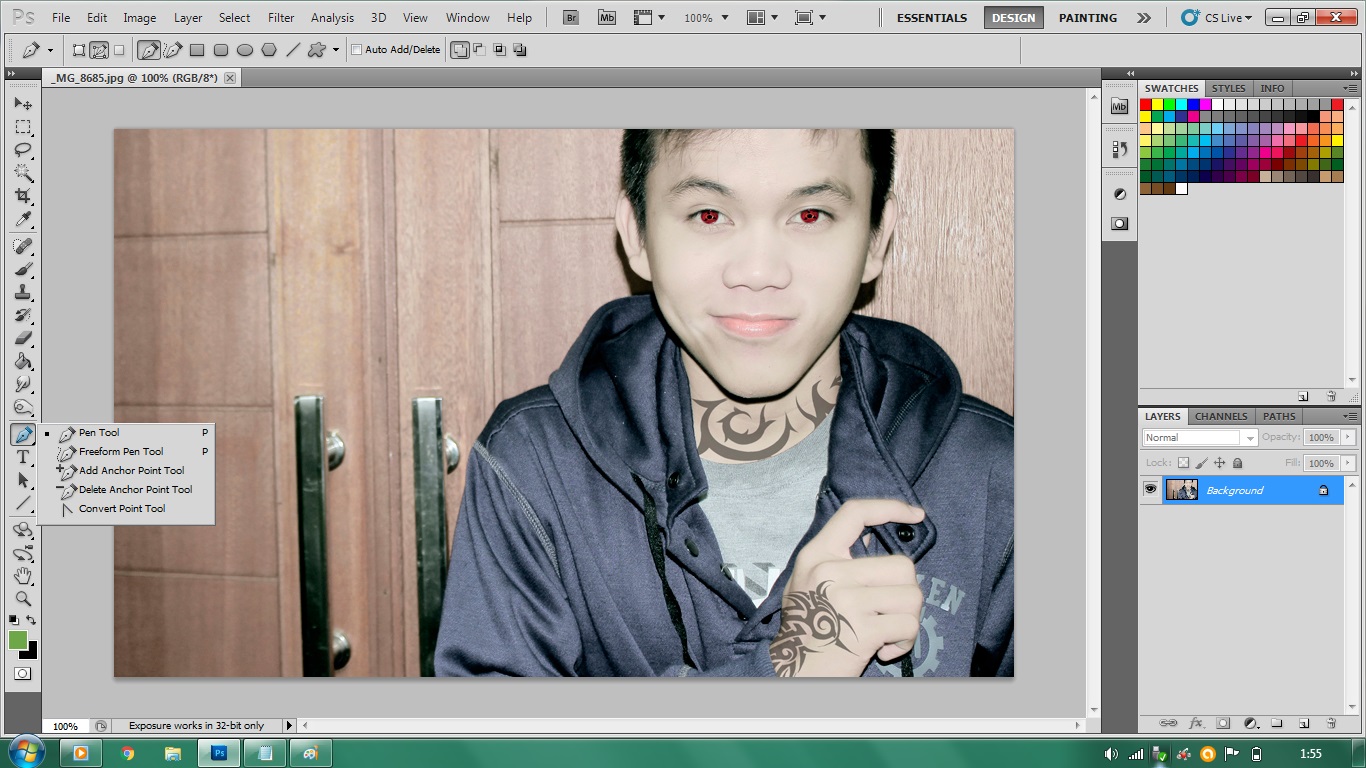
Task: Pick the Lasso tool
Action: click(22, 150)
